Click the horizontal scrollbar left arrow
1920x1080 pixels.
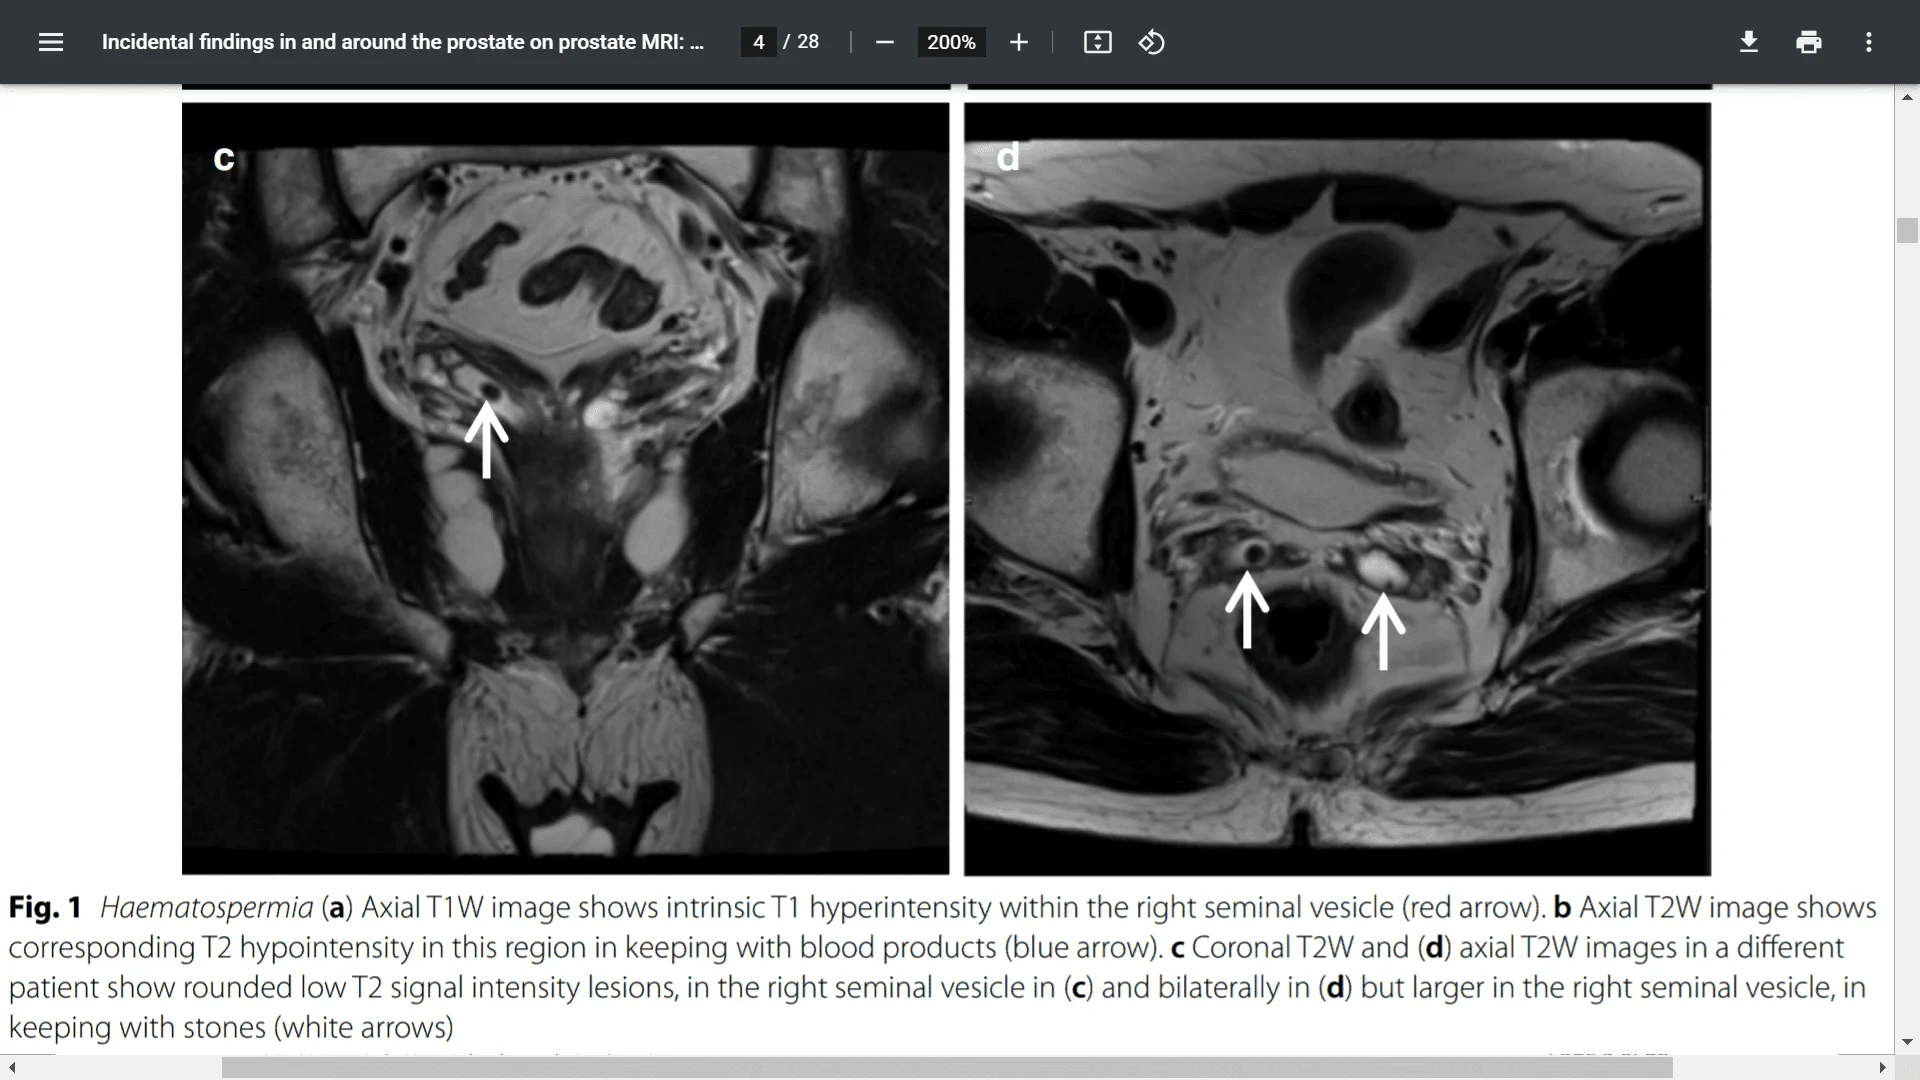point(10,1067)
